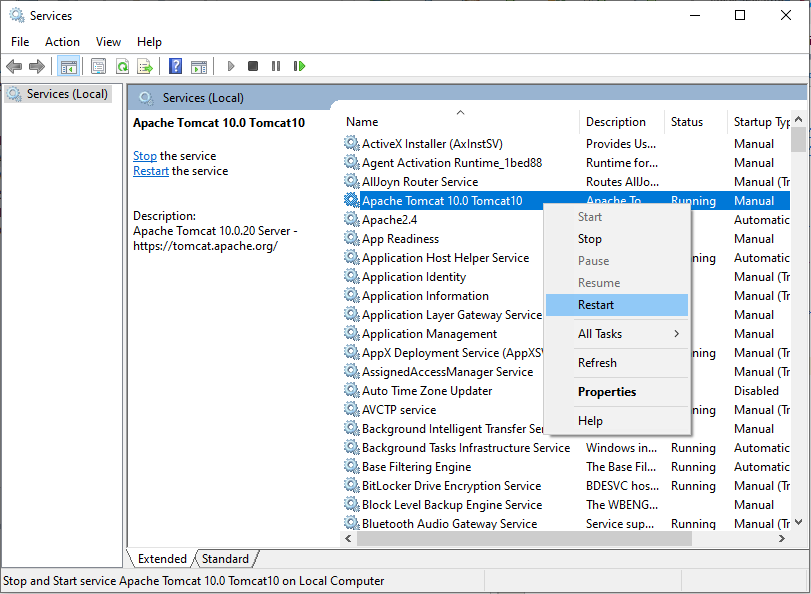Viewport: 811px width, 594px height.
Task: Choose Stop in the context menu
Action: (617, 239)
